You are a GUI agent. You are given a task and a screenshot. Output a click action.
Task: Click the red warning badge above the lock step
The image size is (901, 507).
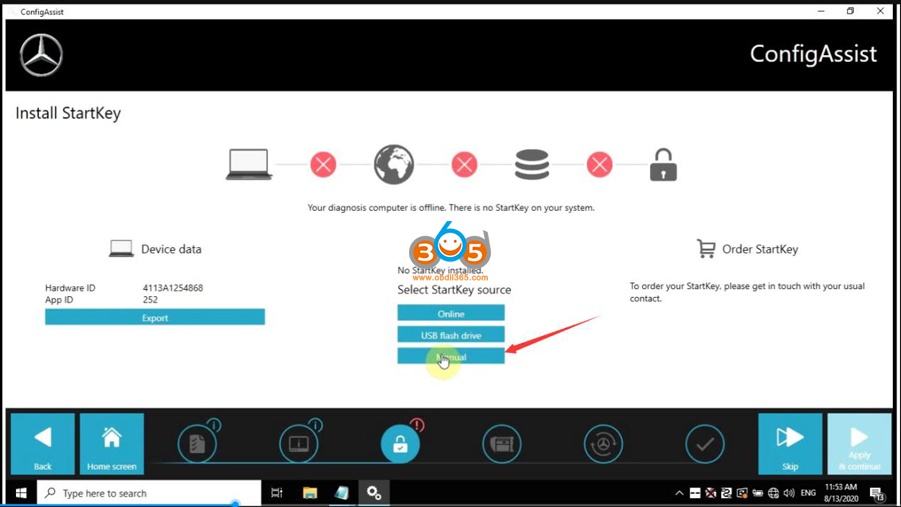[x=417, y=425]
